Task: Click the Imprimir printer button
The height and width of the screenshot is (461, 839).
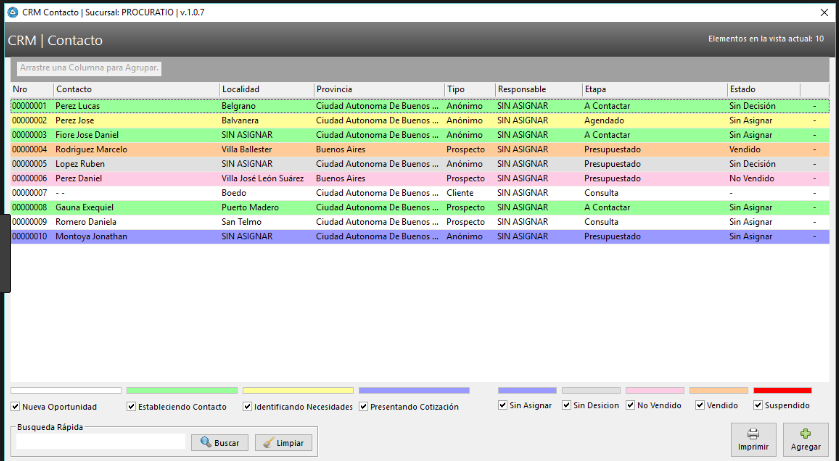Action: pyautogui.click(x=753, y=440)
